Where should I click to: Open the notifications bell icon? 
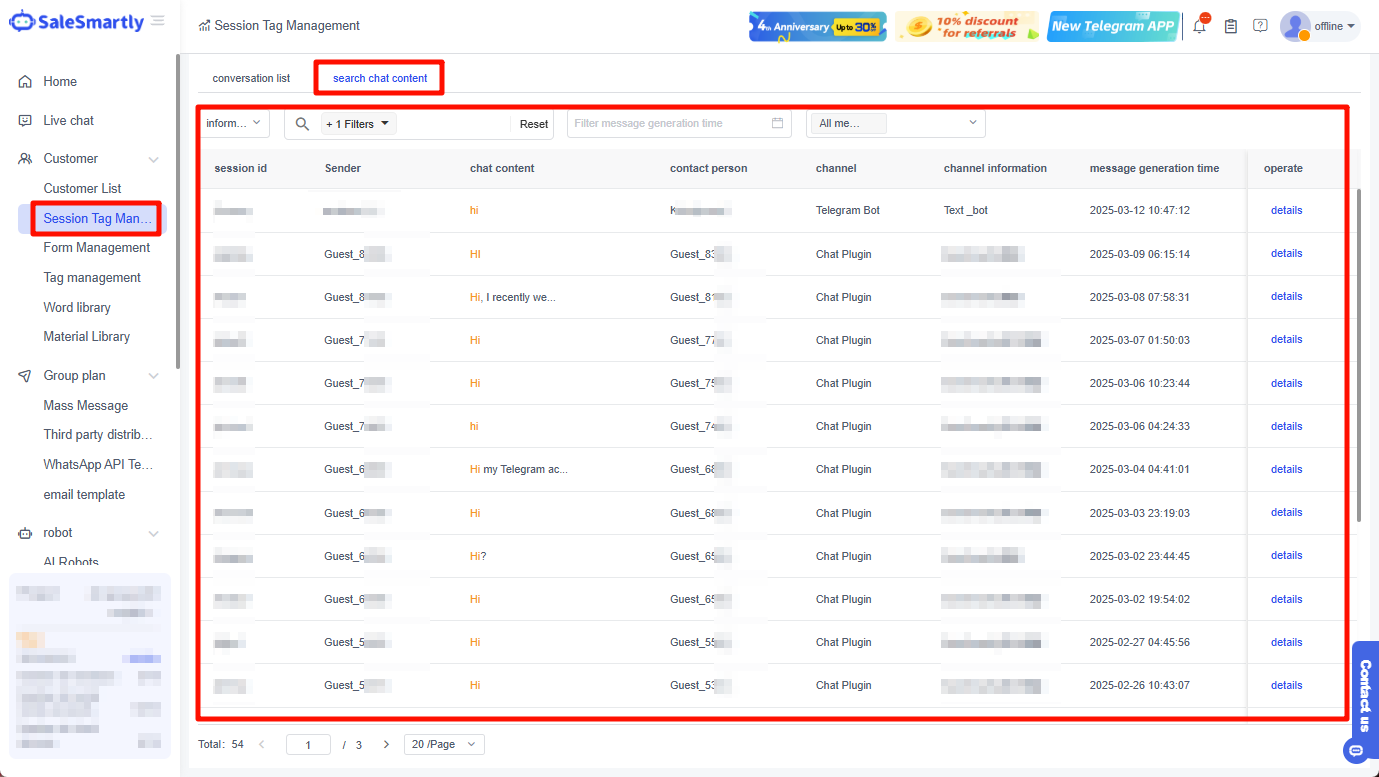coord(1199,25)
